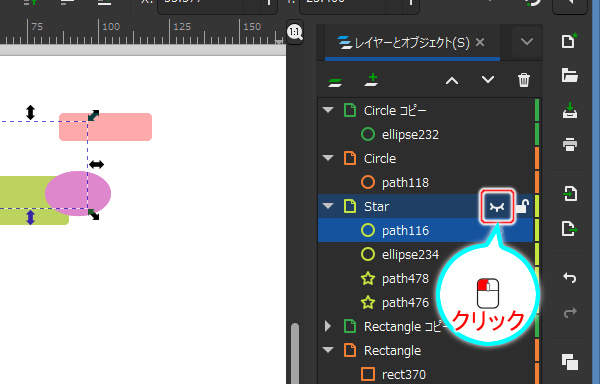
Task: Close the レイヤーとオブジェクト tab
Action: 480,42
